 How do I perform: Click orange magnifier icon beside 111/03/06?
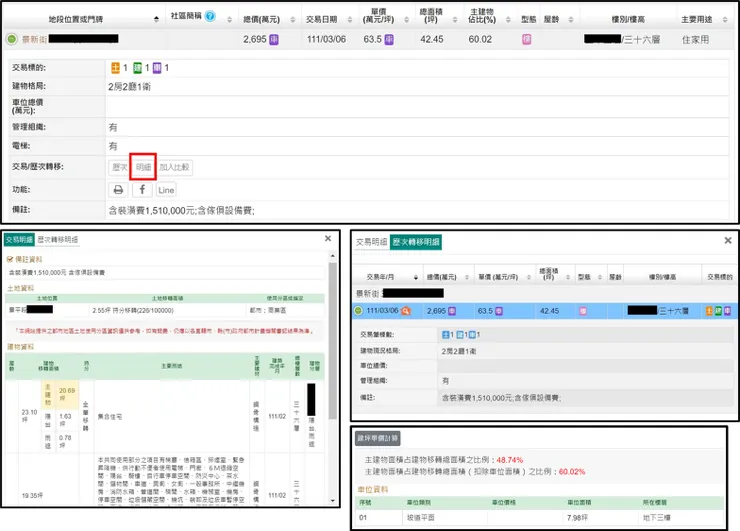[405, 311]
